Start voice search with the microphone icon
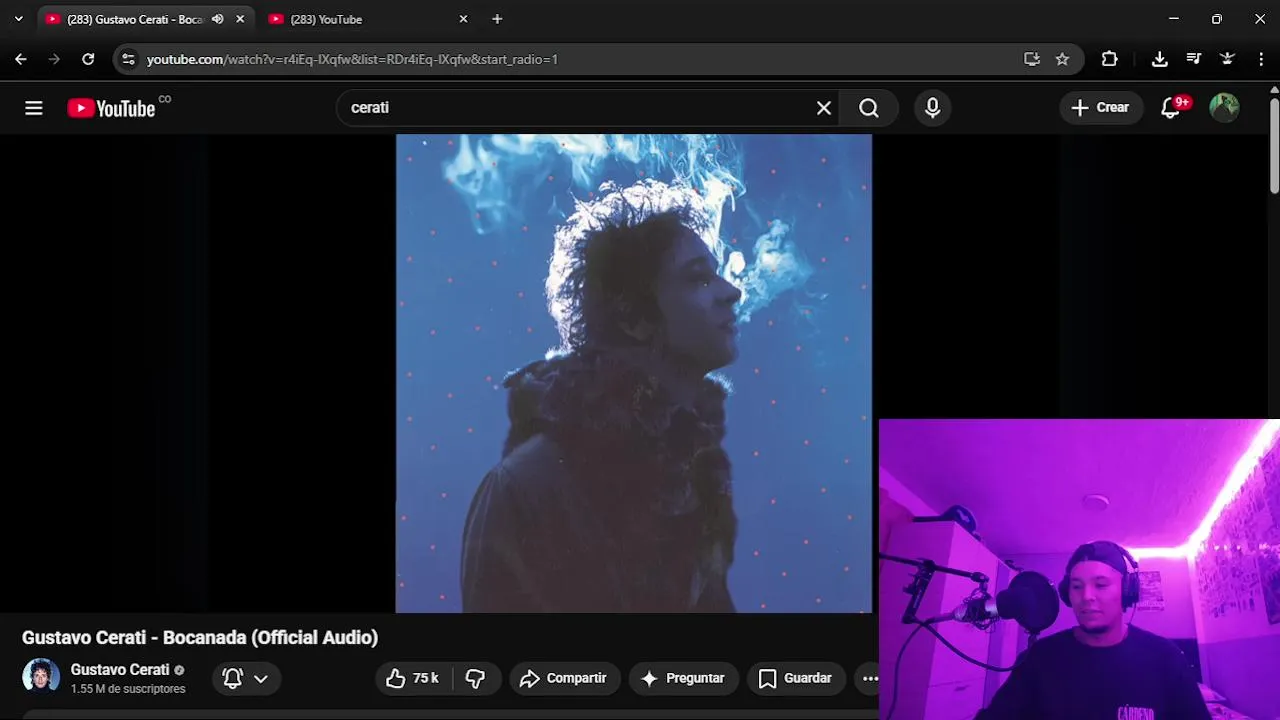 click(x=932, y=108)
